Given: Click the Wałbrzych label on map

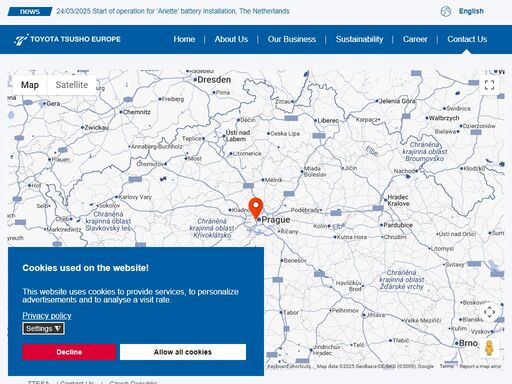Looking at the screenshot, I should (444, 118).
